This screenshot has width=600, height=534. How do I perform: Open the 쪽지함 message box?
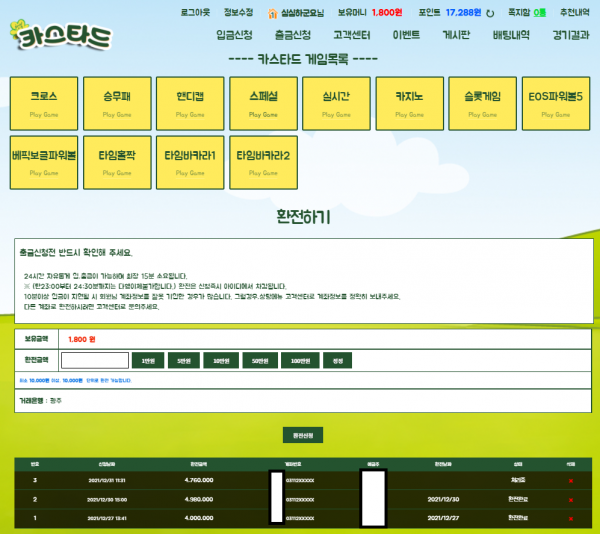pos(527,13)
